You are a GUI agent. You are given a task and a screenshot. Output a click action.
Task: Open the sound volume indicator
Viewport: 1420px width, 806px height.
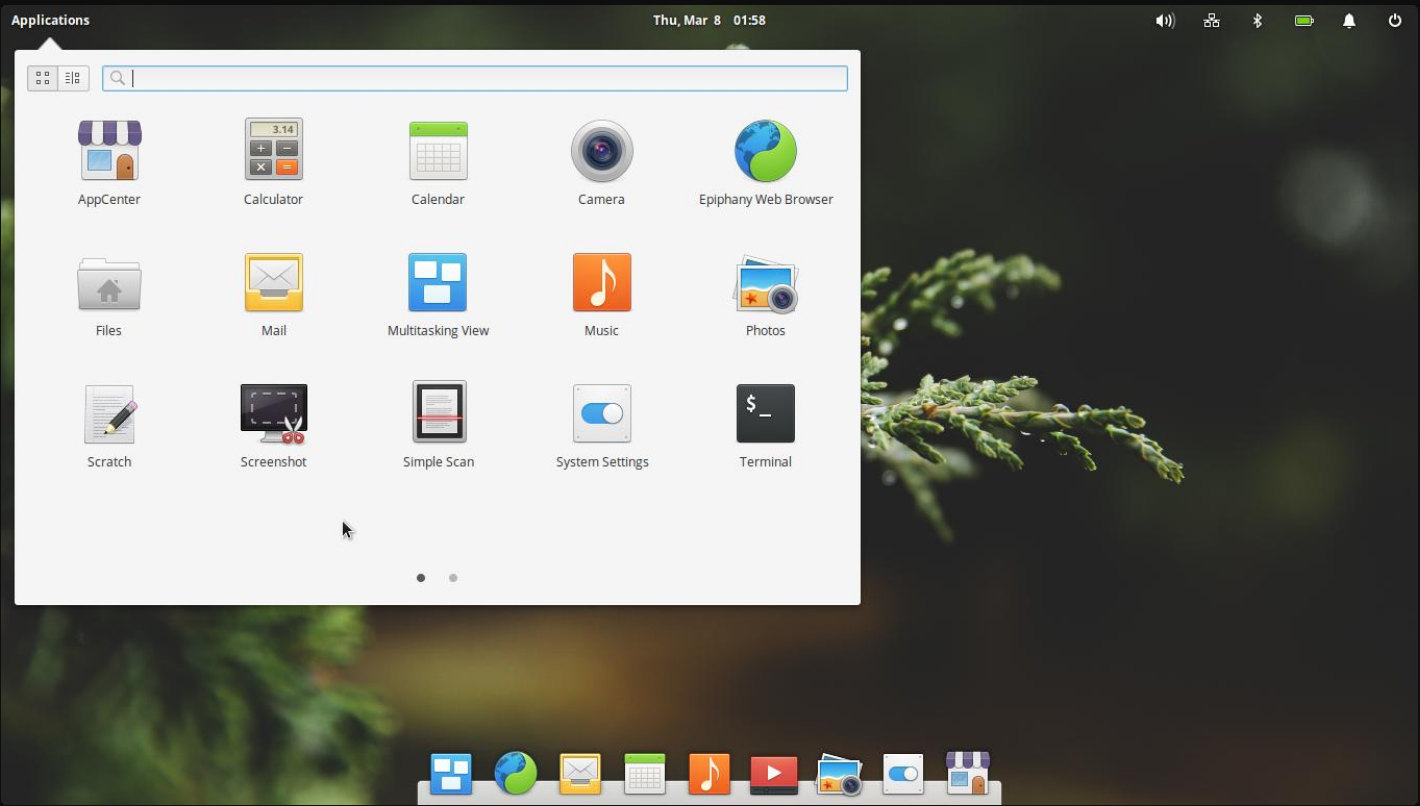(1165, 20)
